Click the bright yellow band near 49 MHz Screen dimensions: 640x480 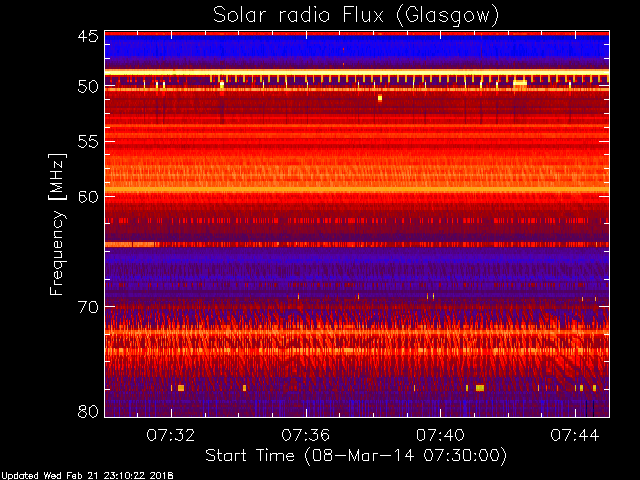coord(357,73)
